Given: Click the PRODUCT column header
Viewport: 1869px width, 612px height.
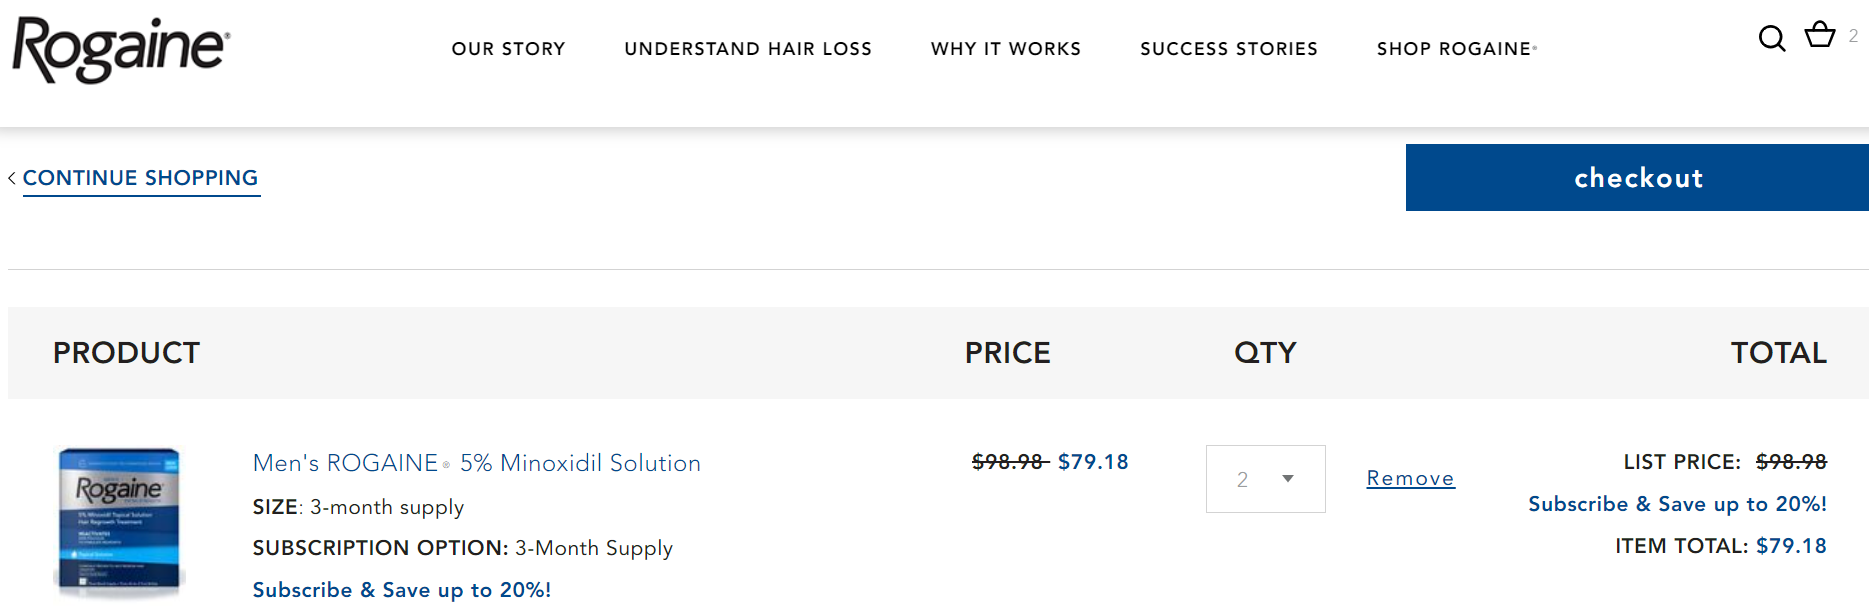Looking at the screenshot, I should click(x=126, y=353).
